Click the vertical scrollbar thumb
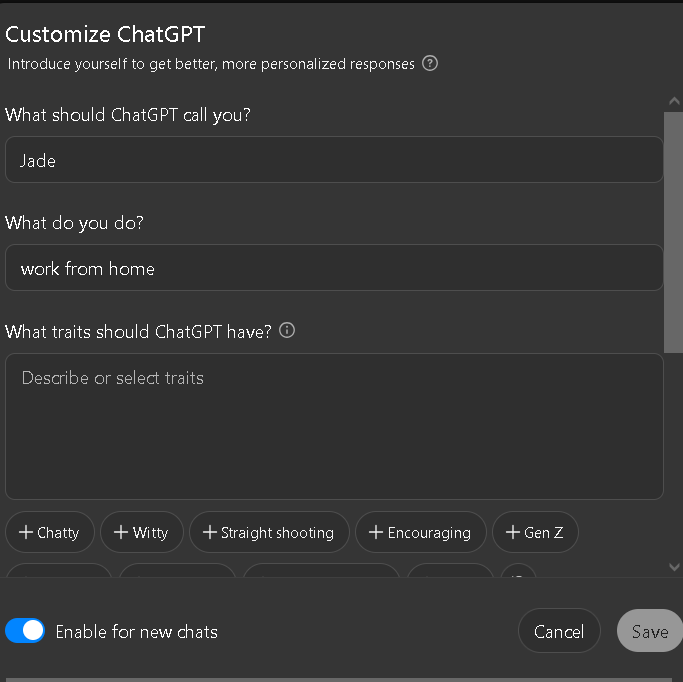 tap(673, 232)
